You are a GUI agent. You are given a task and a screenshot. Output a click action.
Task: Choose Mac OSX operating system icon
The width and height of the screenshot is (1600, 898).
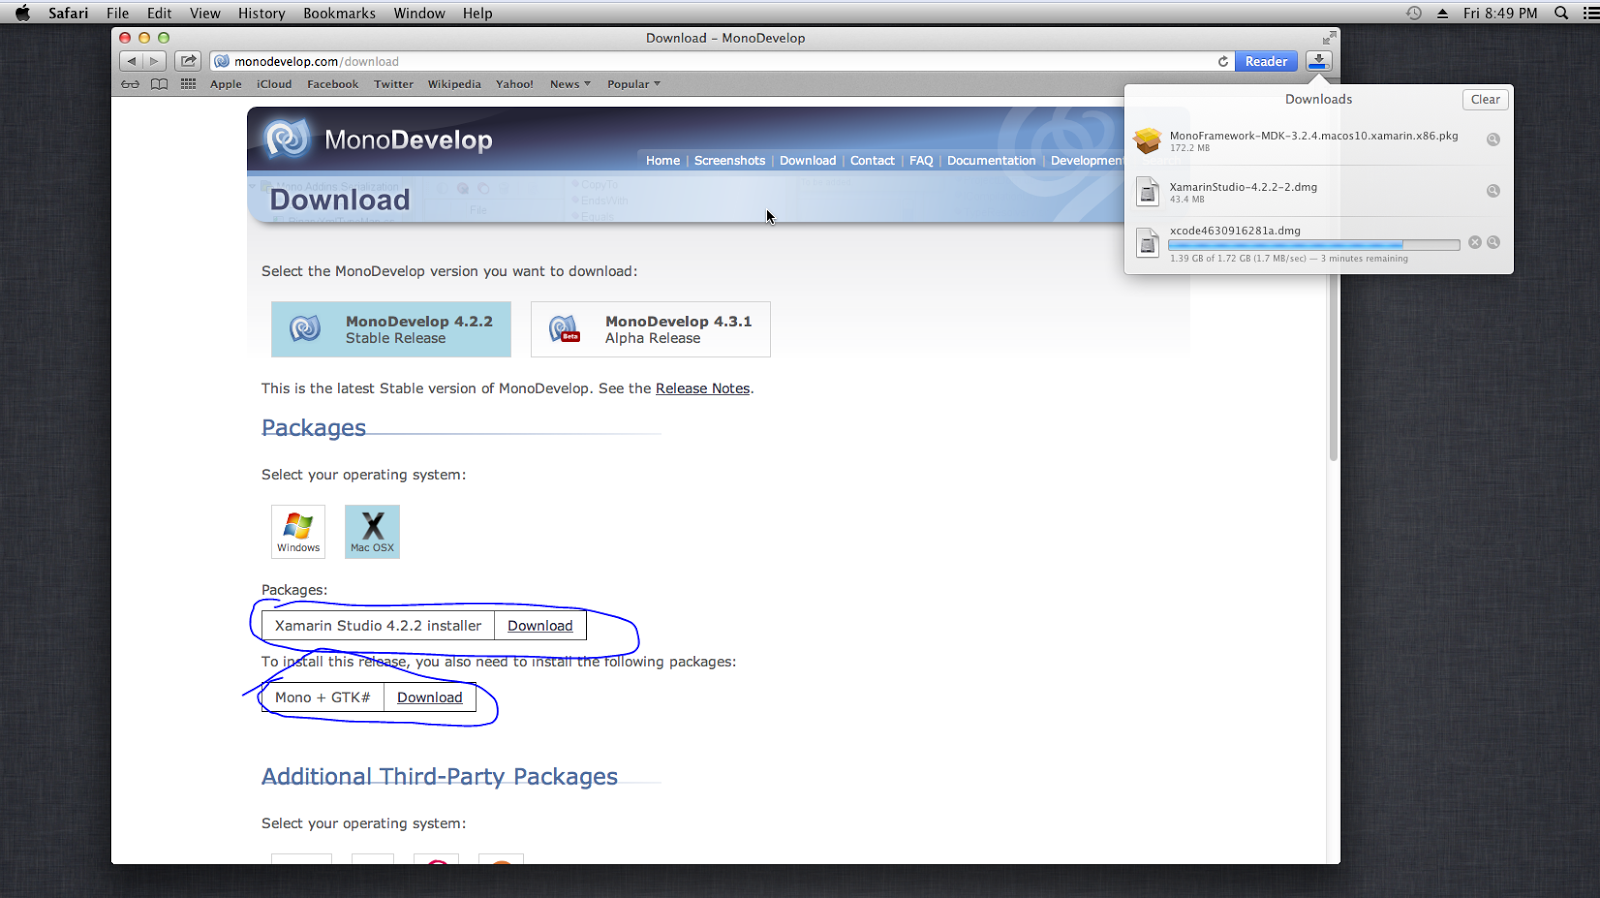pyautogui.click(x=372, y=531)
